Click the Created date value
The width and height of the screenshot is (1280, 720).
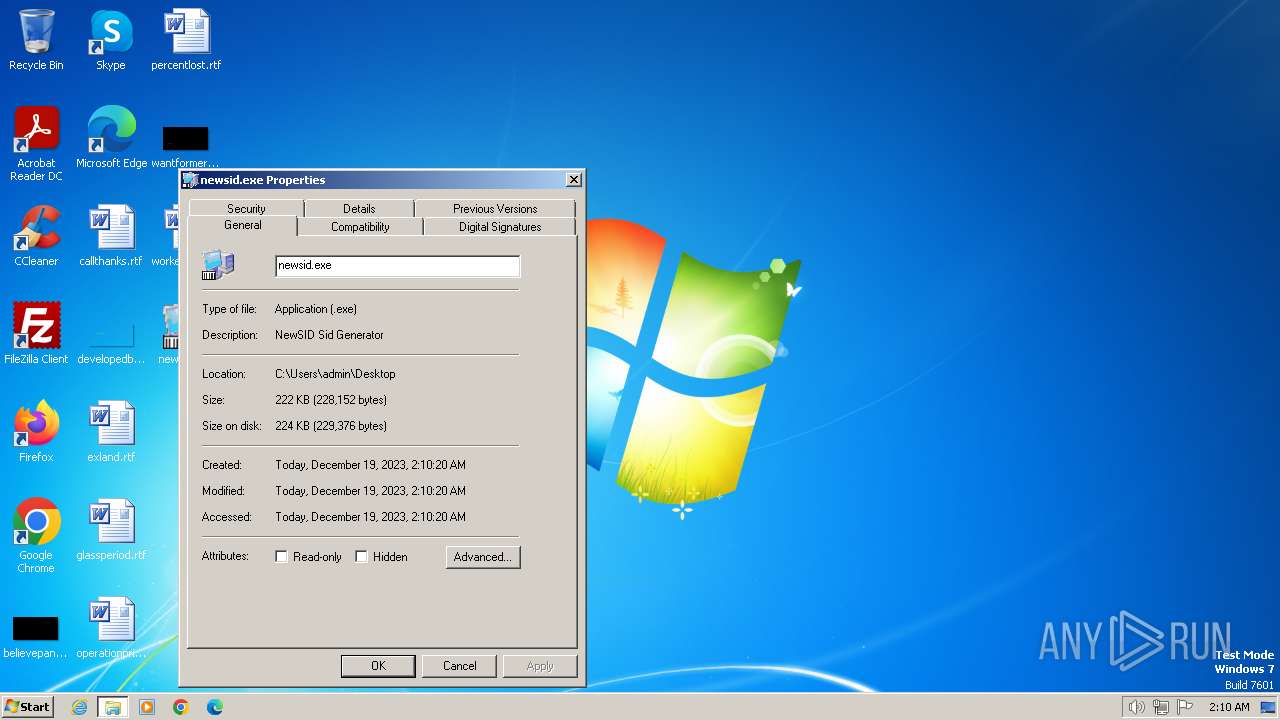[370, 465]
